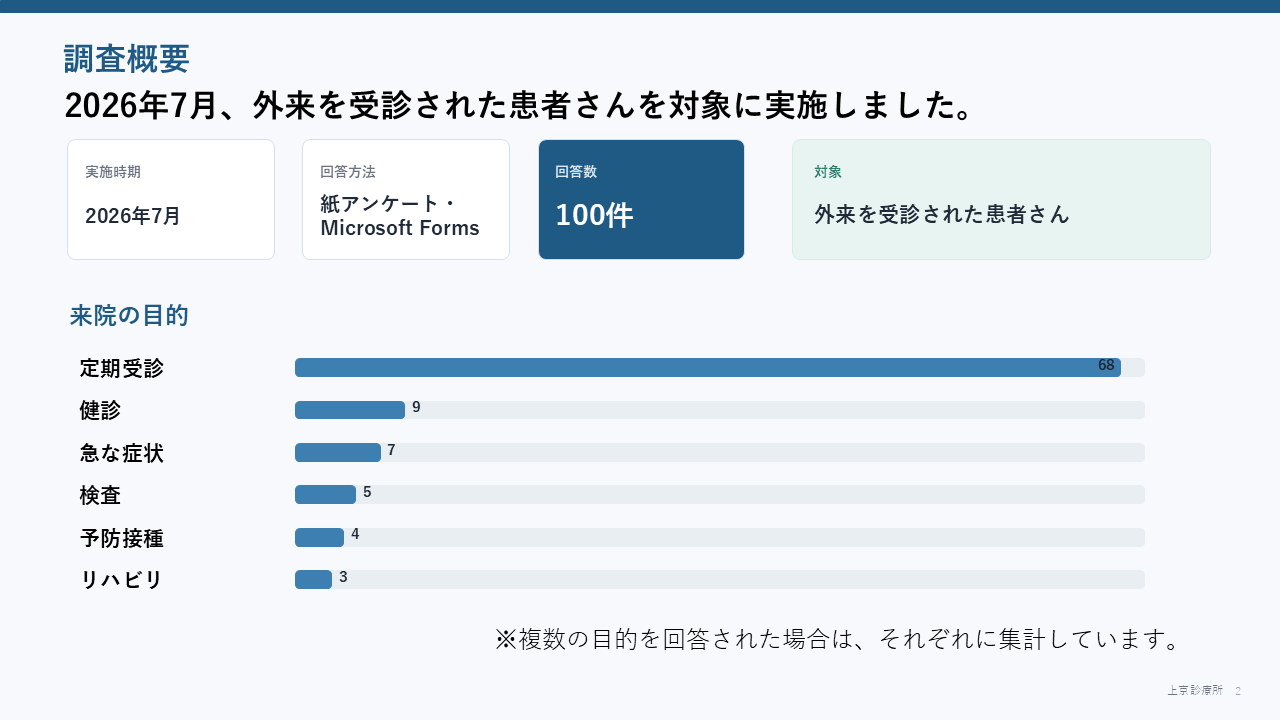Viewport: 1280px width, 720px height.
Task: Click the 実施時期 card
Action: [x=171, y=200]
